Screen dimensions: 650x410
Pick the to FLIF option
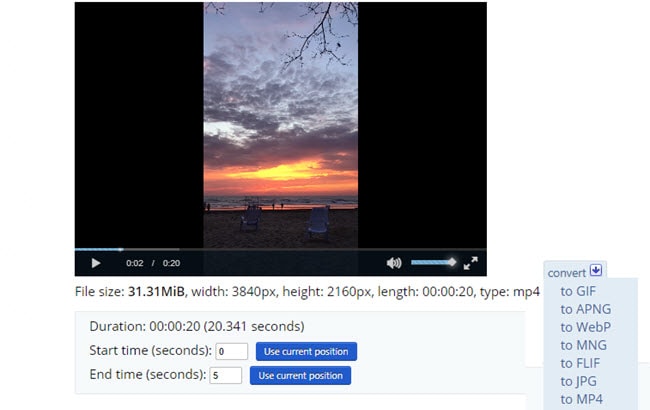click(x=580, y=363)
